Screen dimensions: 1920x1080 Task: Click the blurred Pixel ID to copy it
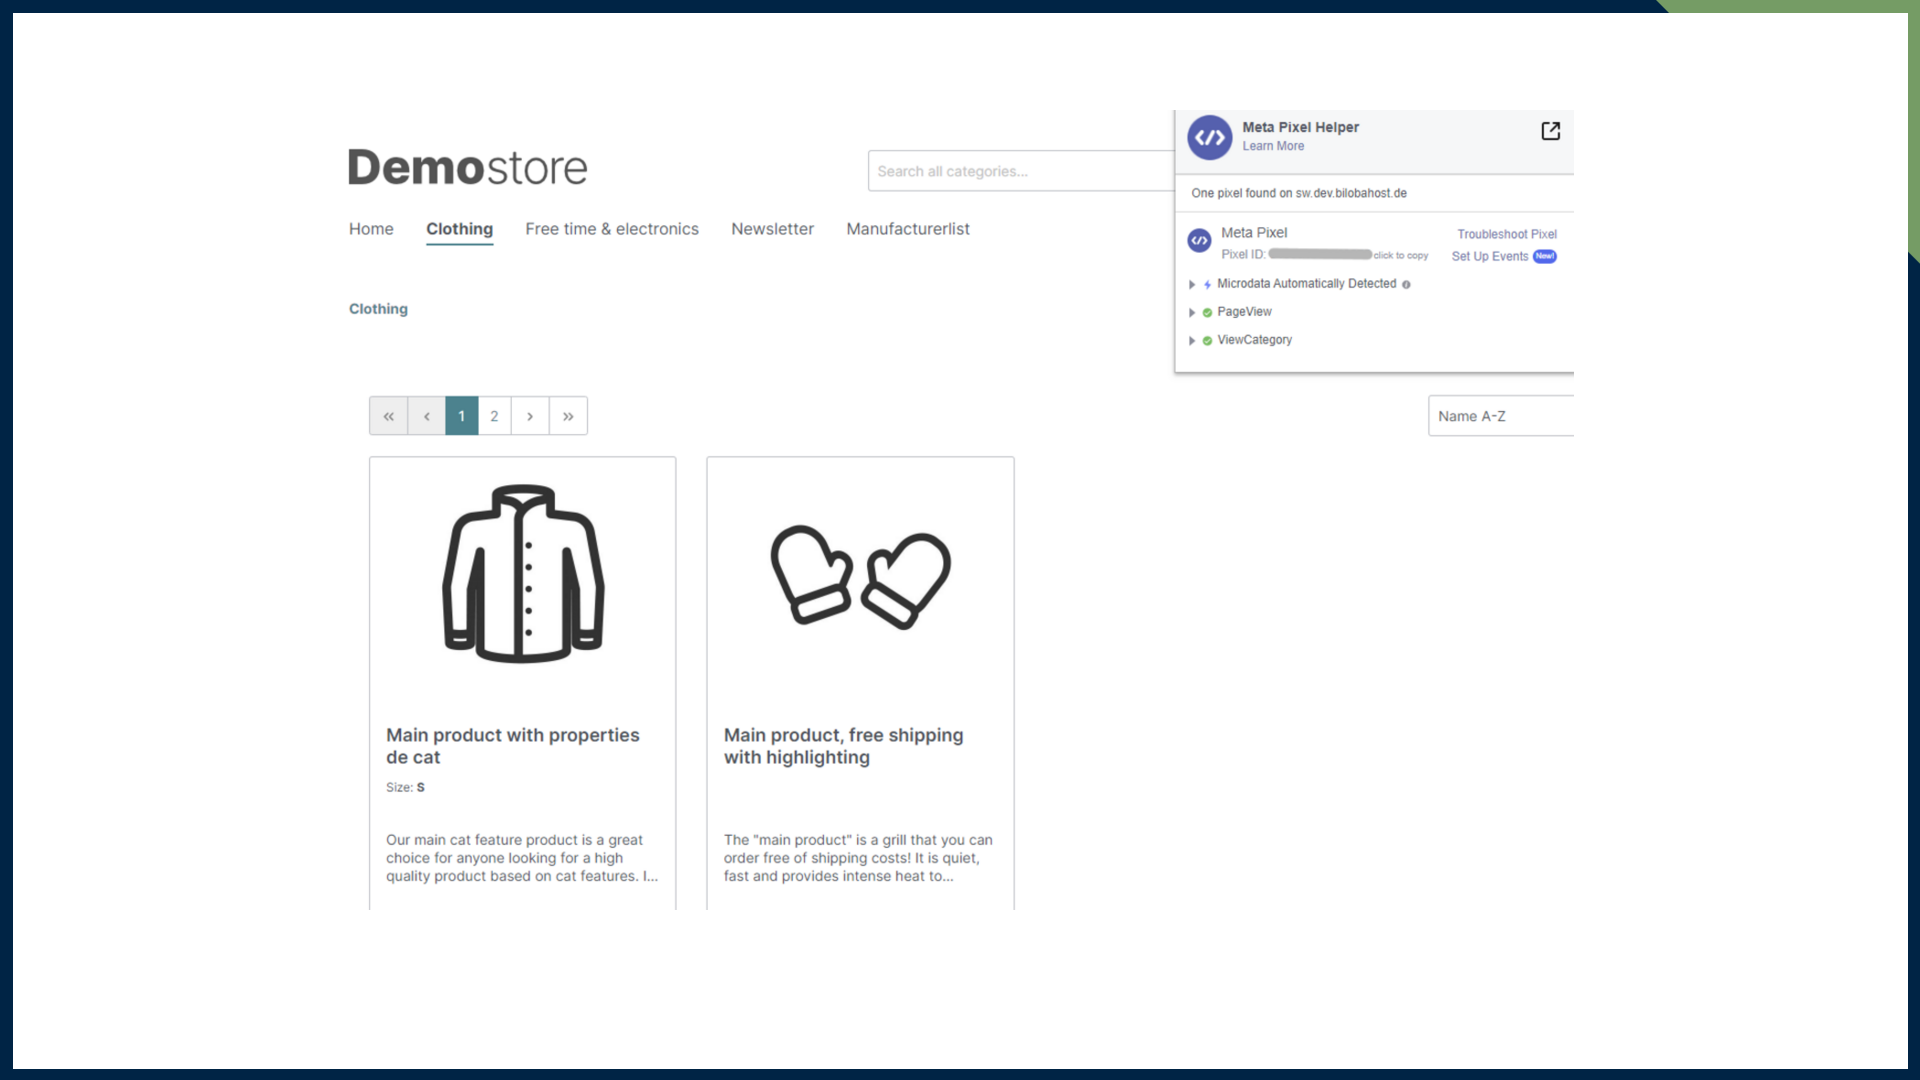pos(1319,254)
